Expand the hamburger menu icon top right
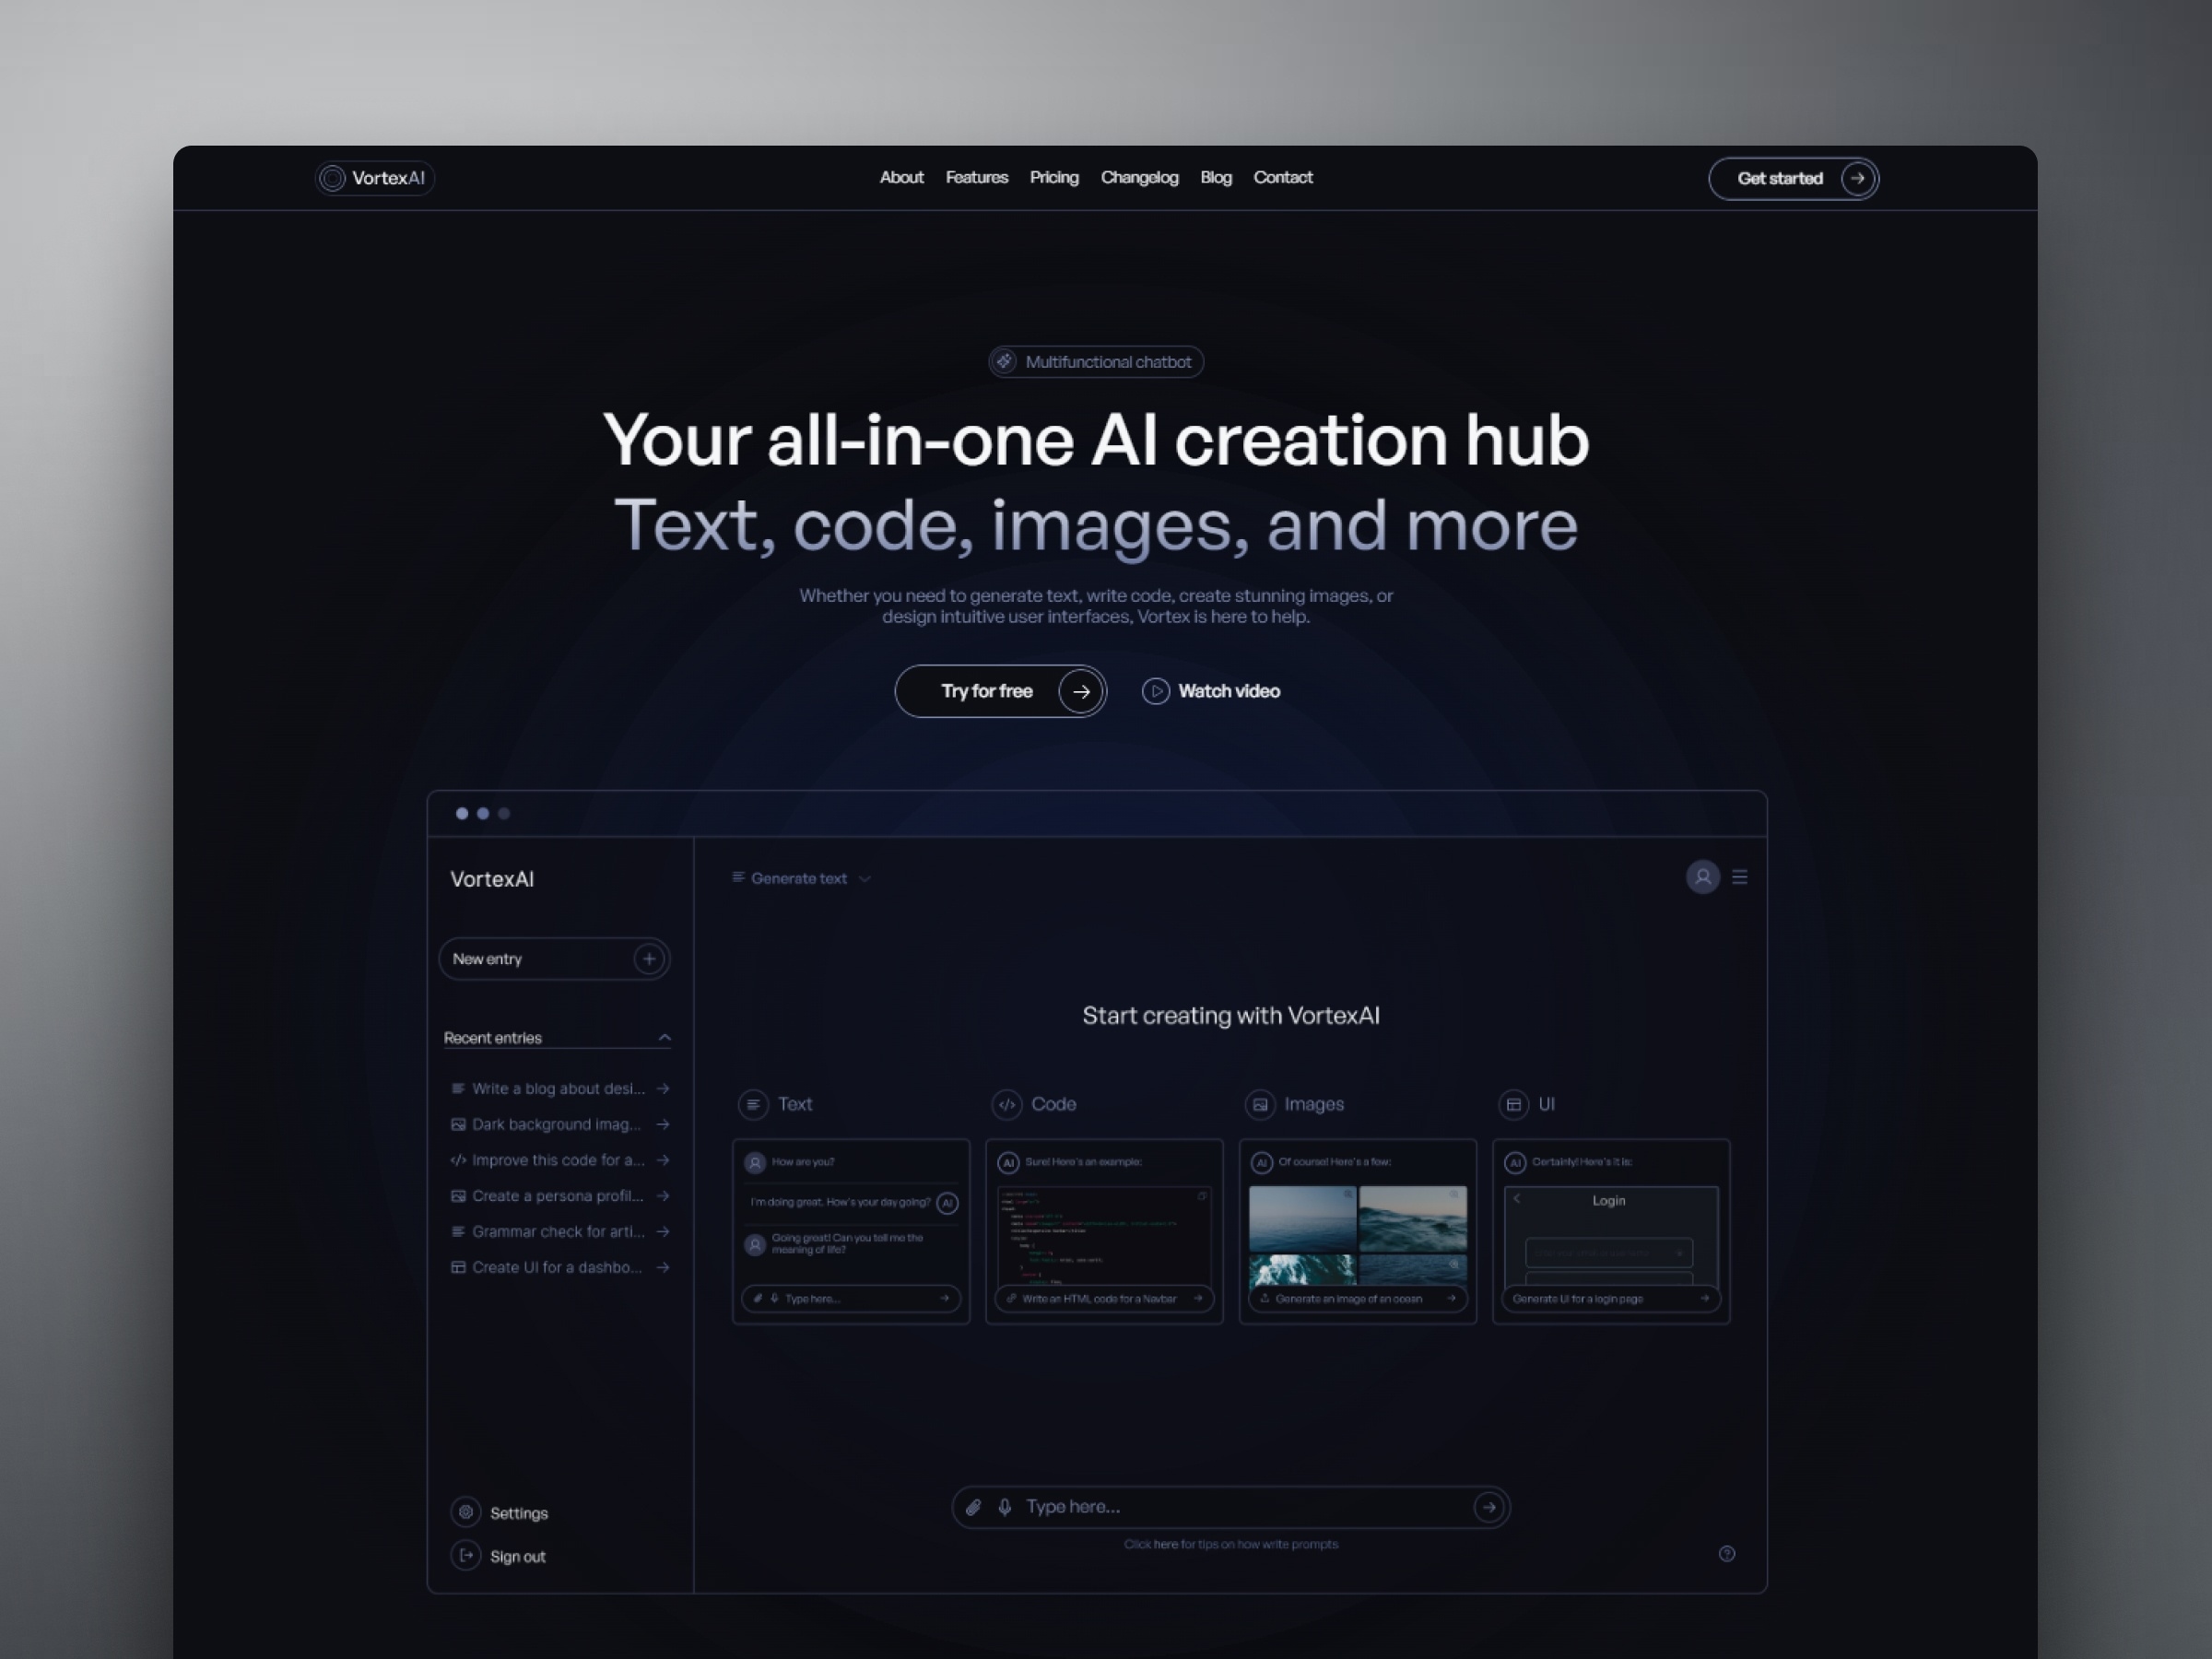 tap(1740, 875)
